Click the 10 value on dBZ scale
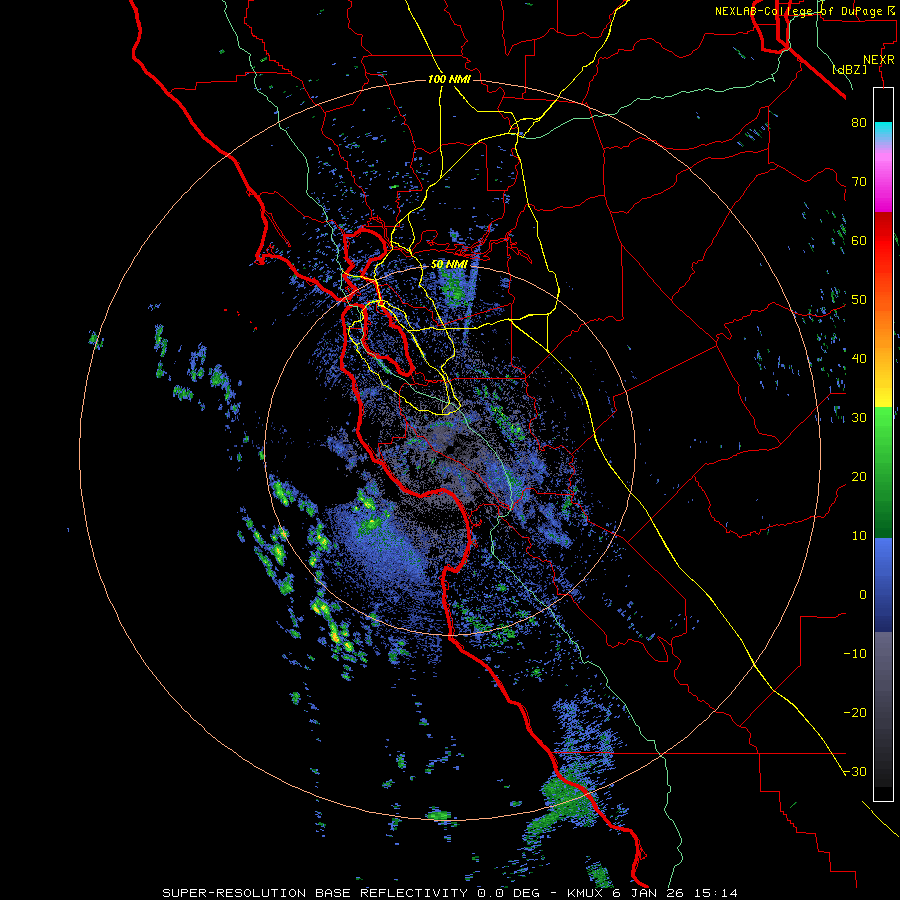Image resolution: width=900 pixels, height=900 pixels. (x=859, y=536)
